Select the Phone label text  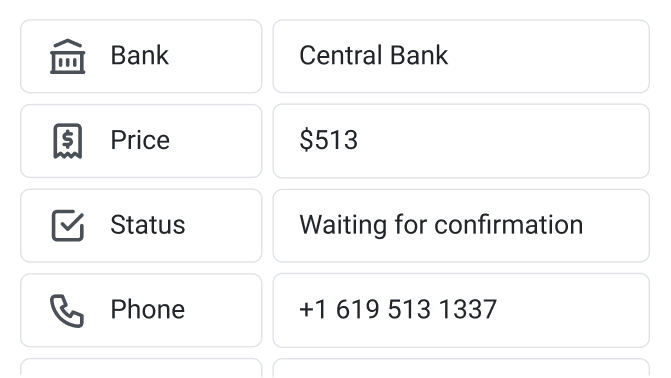[148, 309]
